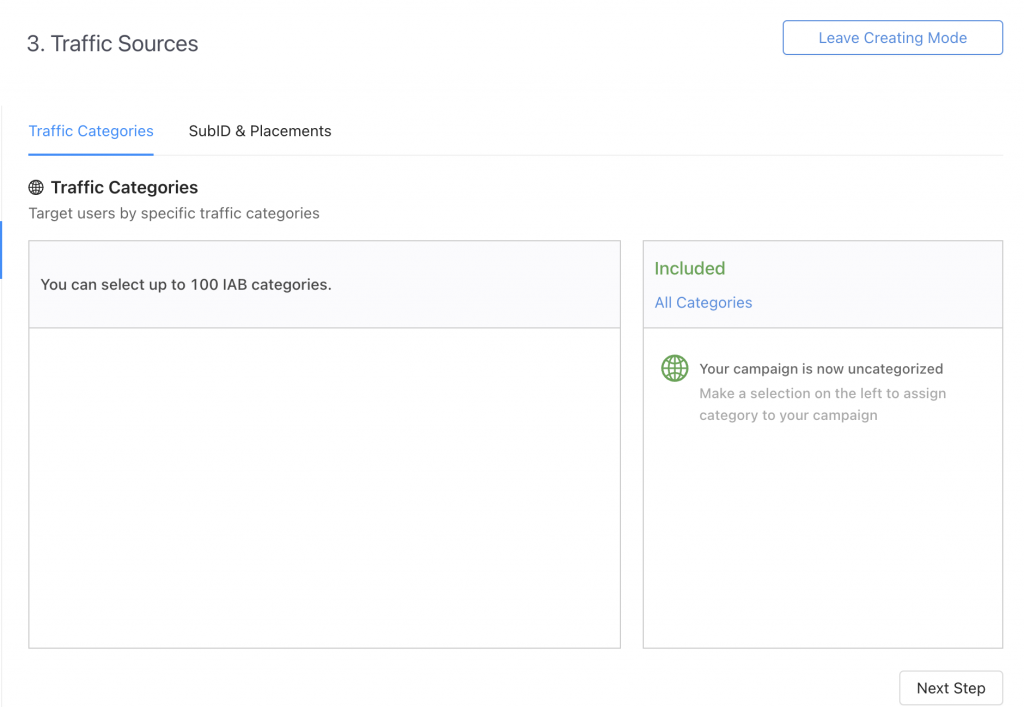
Task: Click the word "uncategorized" in the Included panel
Action: pyautogui.click(x=895, y=369)
